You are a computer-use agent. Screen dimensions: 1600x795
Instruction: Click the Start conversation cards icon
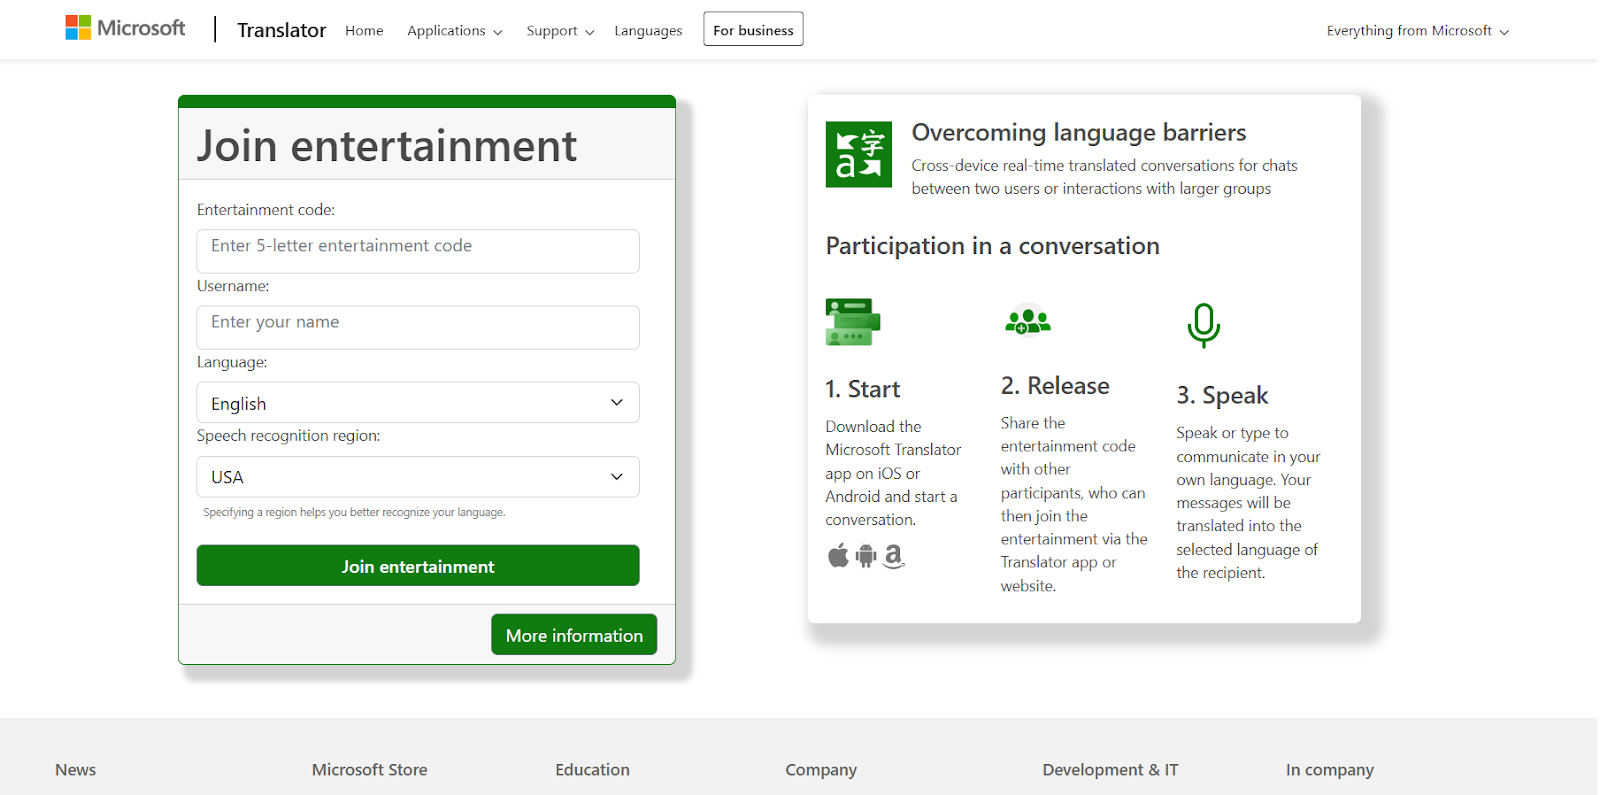852,322
